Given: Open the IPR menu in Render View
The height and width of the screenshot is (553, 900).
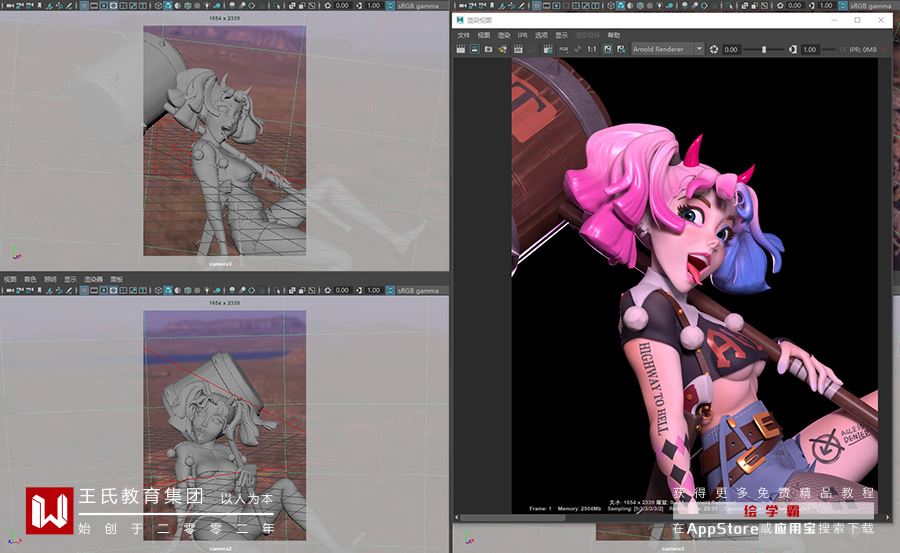Looking at the screenshot, I should (522, 35).
